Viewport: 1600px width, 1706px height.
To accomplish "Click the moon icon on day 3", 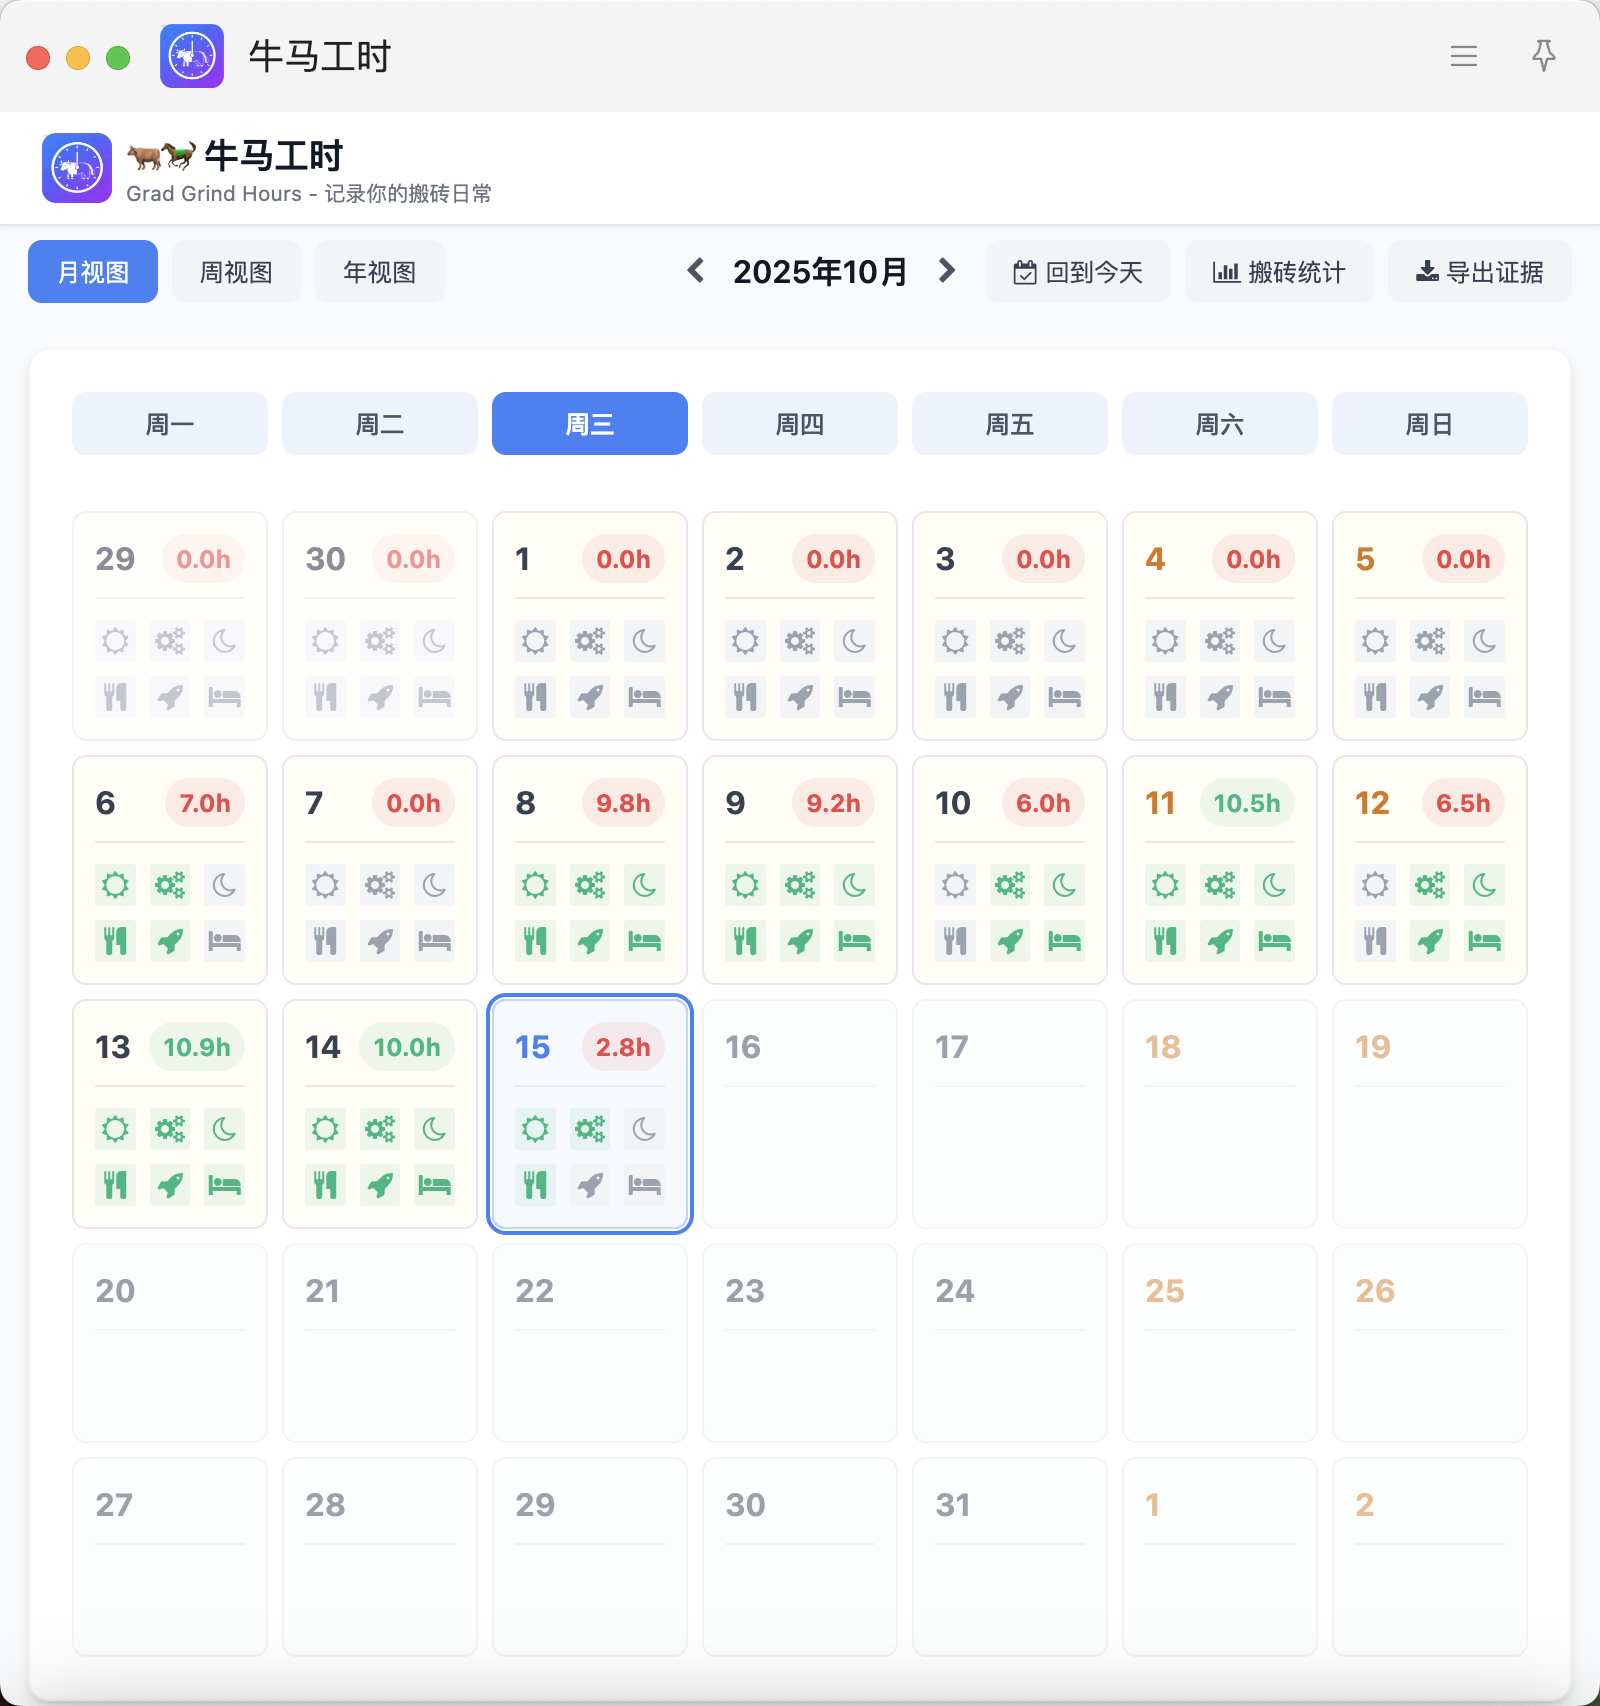I will [1065, 641].
